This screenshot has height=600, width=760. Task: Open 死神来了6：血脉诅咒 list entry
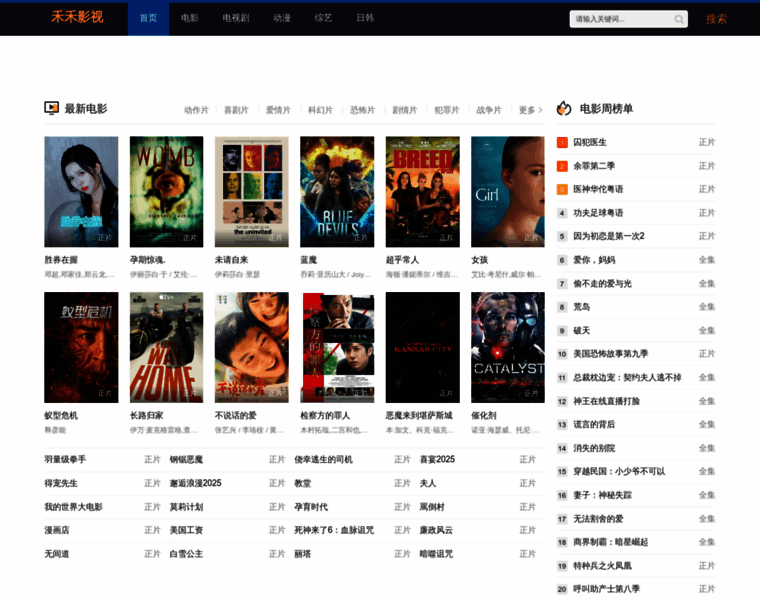coord(334,530)
